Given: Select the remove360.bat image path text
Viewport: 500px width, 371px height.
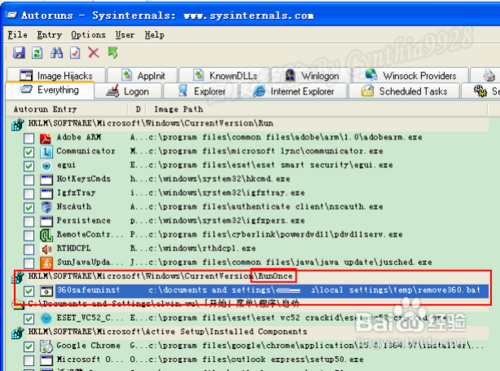Looking at the screenshot, I should click(315, 290).
